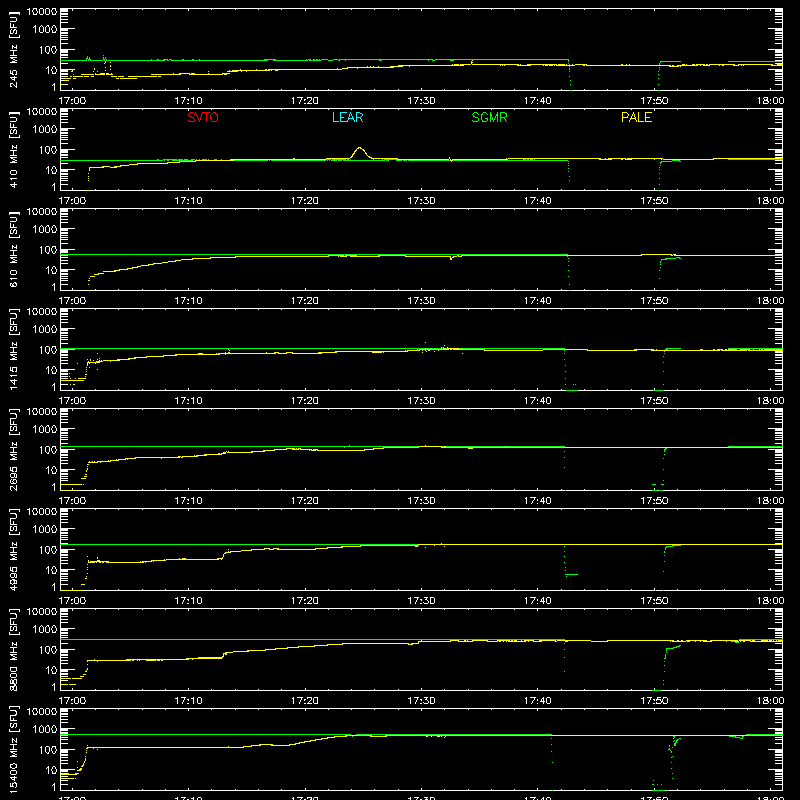800x800 pixels.
Task: Click the yellow PALE station label
Action: 636,117
